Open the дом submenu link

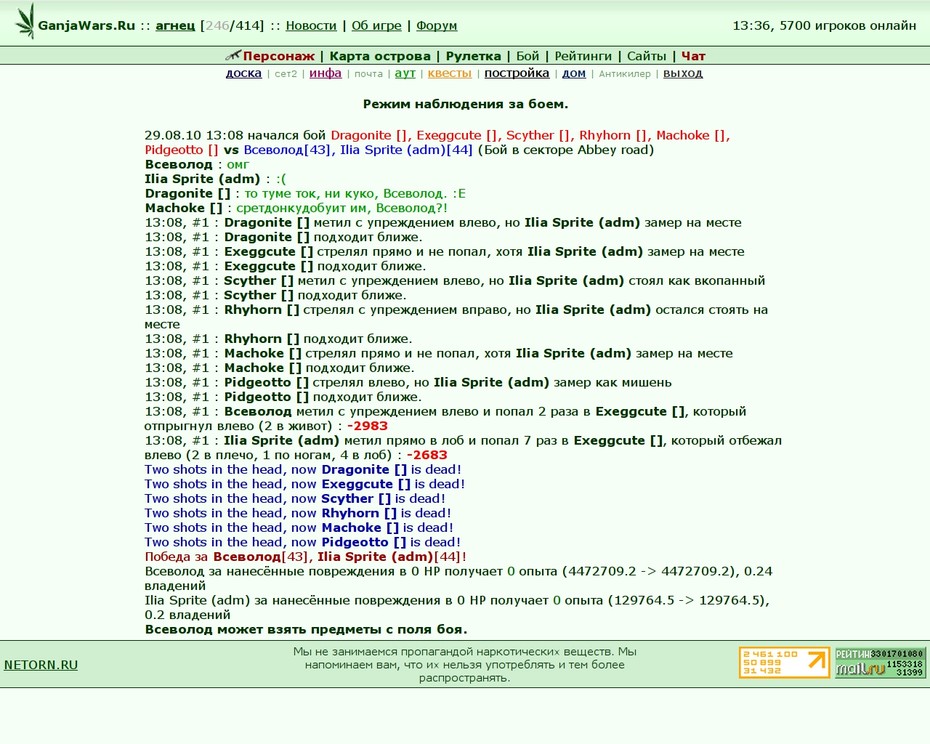point(574,73)
